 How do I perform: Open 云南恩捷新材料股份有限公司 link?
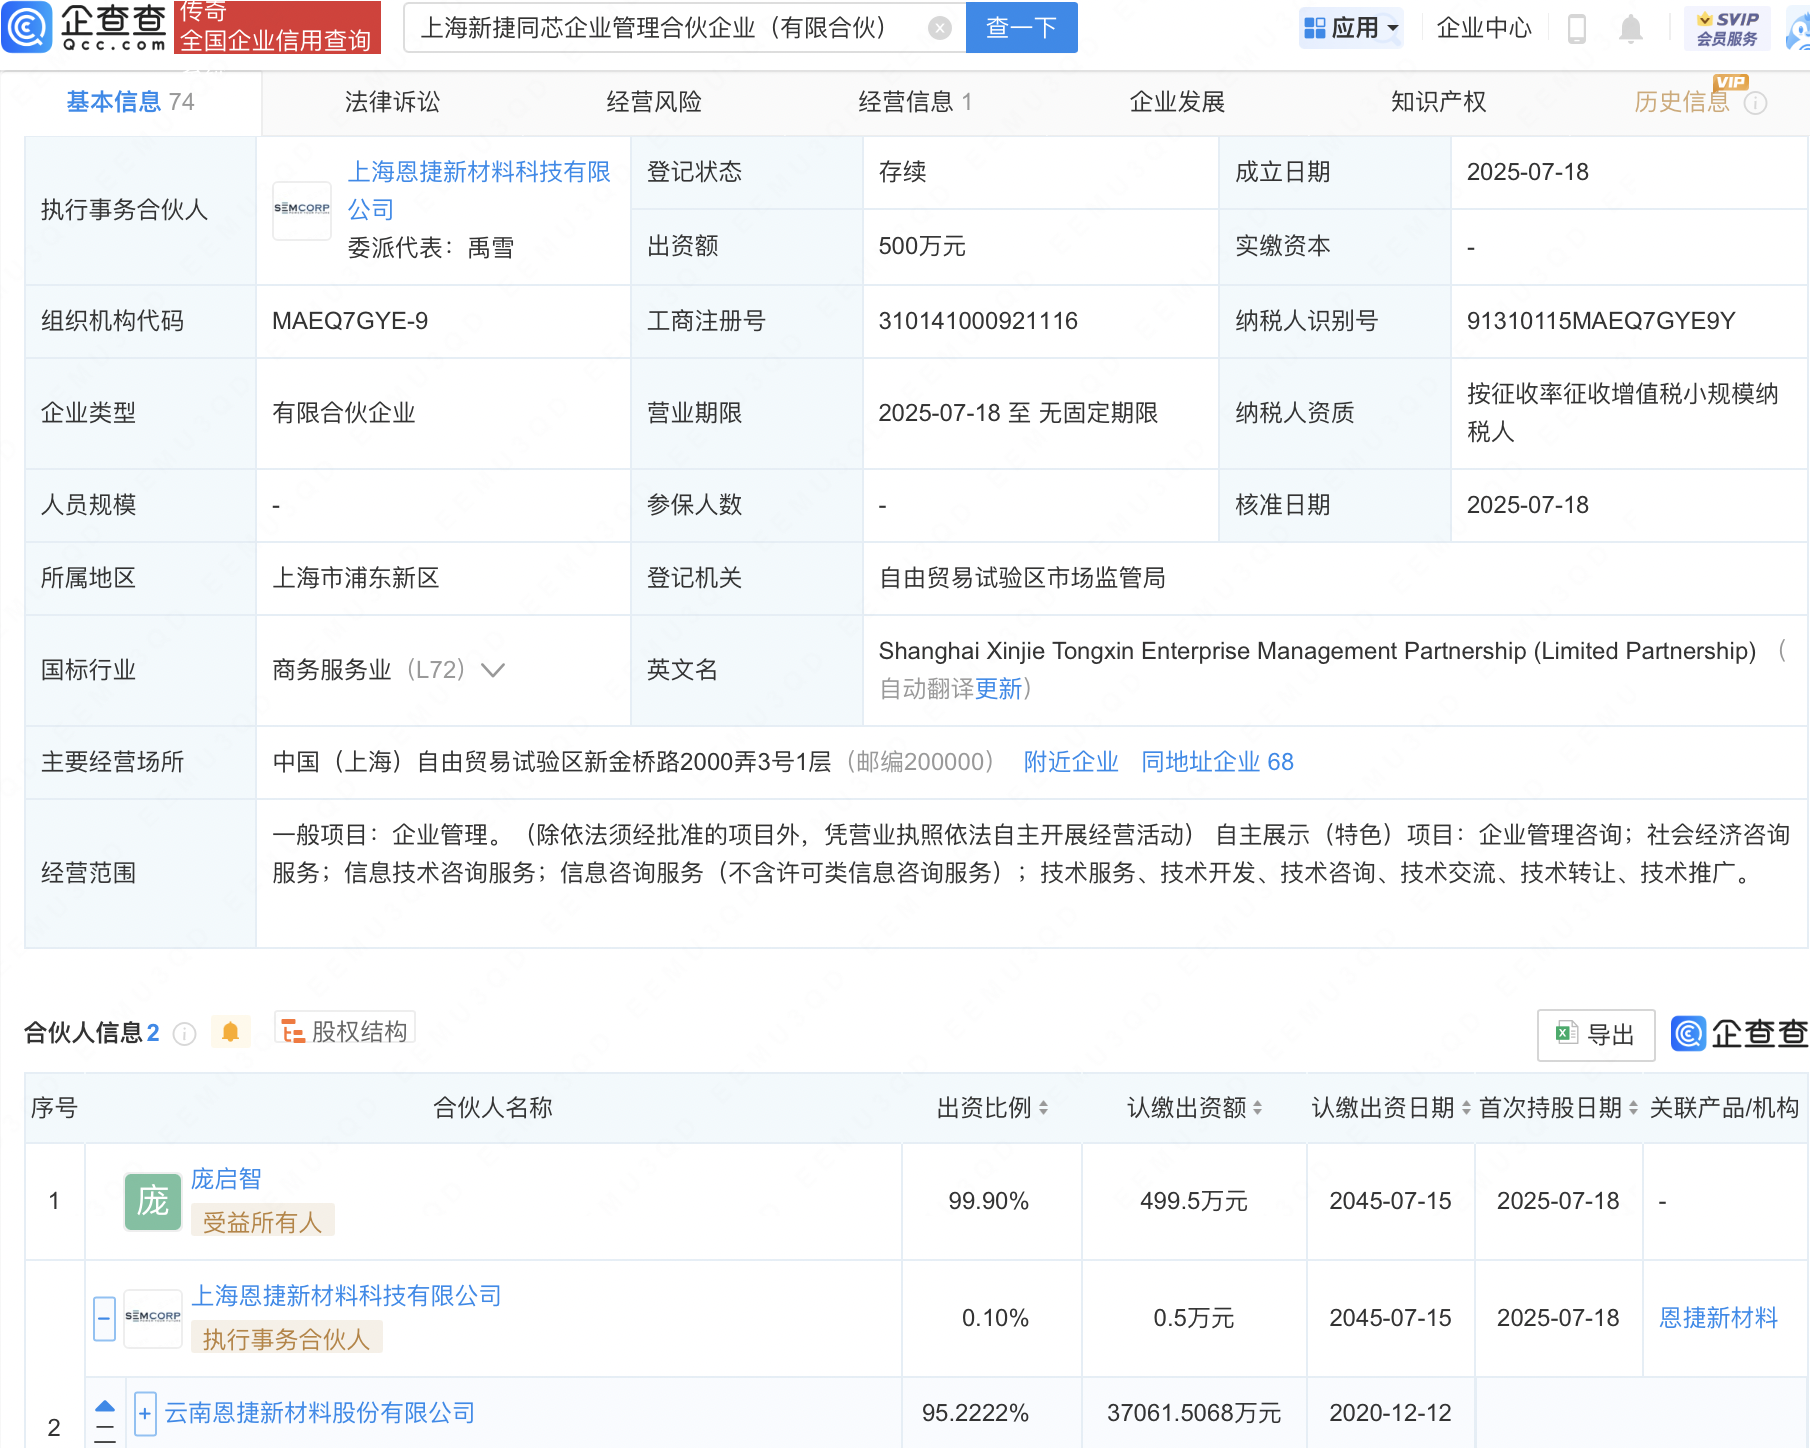point(320,1413)
